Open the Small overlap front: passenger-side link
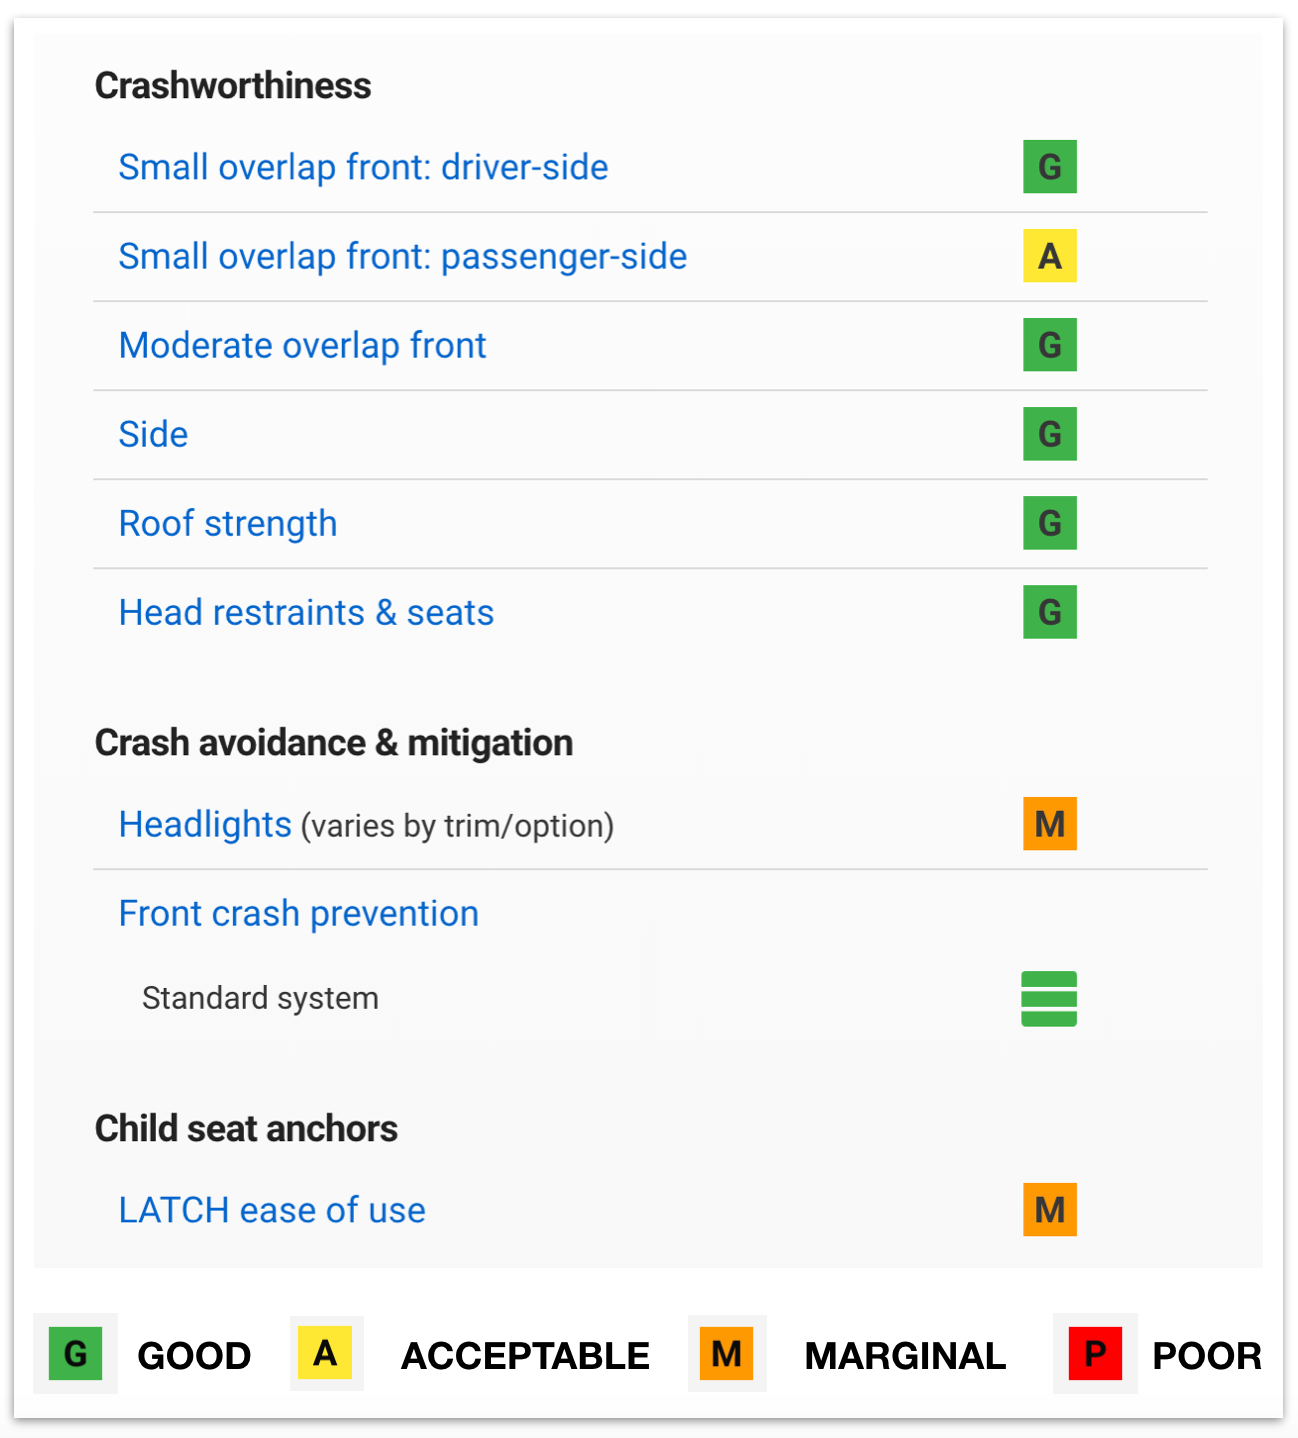The width and height of the screenshot is (1298, 1438). coord(402,256)
